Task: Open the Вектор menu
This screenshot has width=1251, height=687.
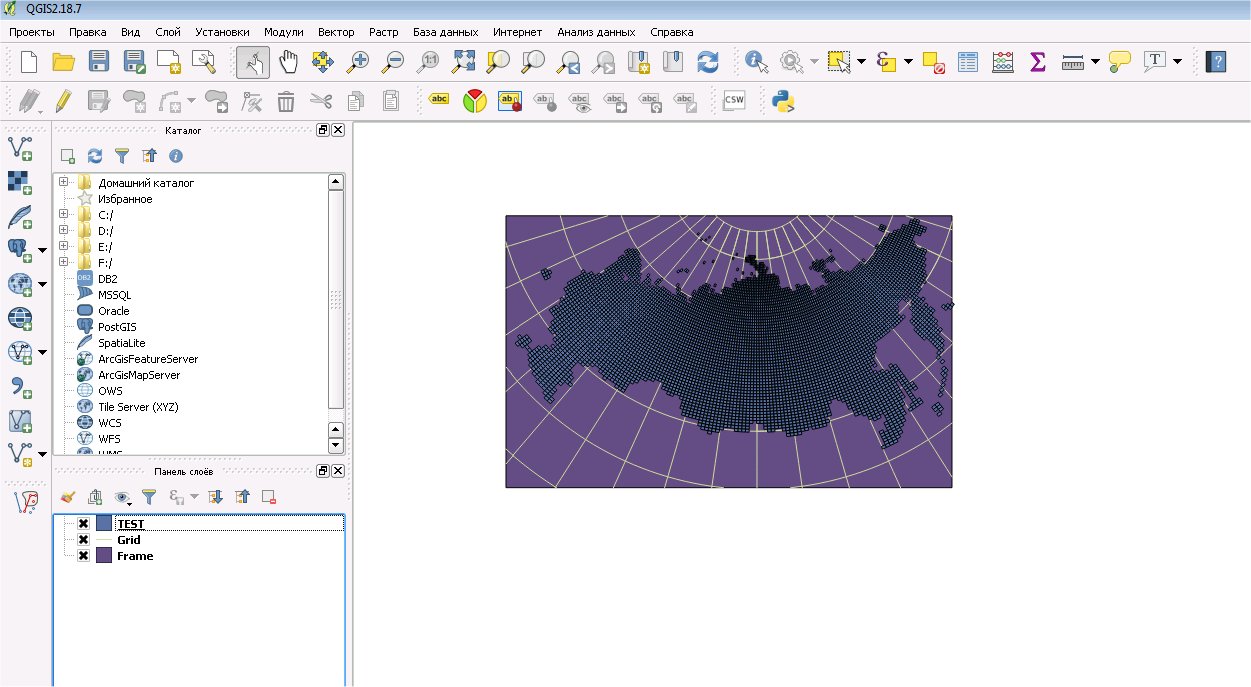Action: click(x=336, y=32)
